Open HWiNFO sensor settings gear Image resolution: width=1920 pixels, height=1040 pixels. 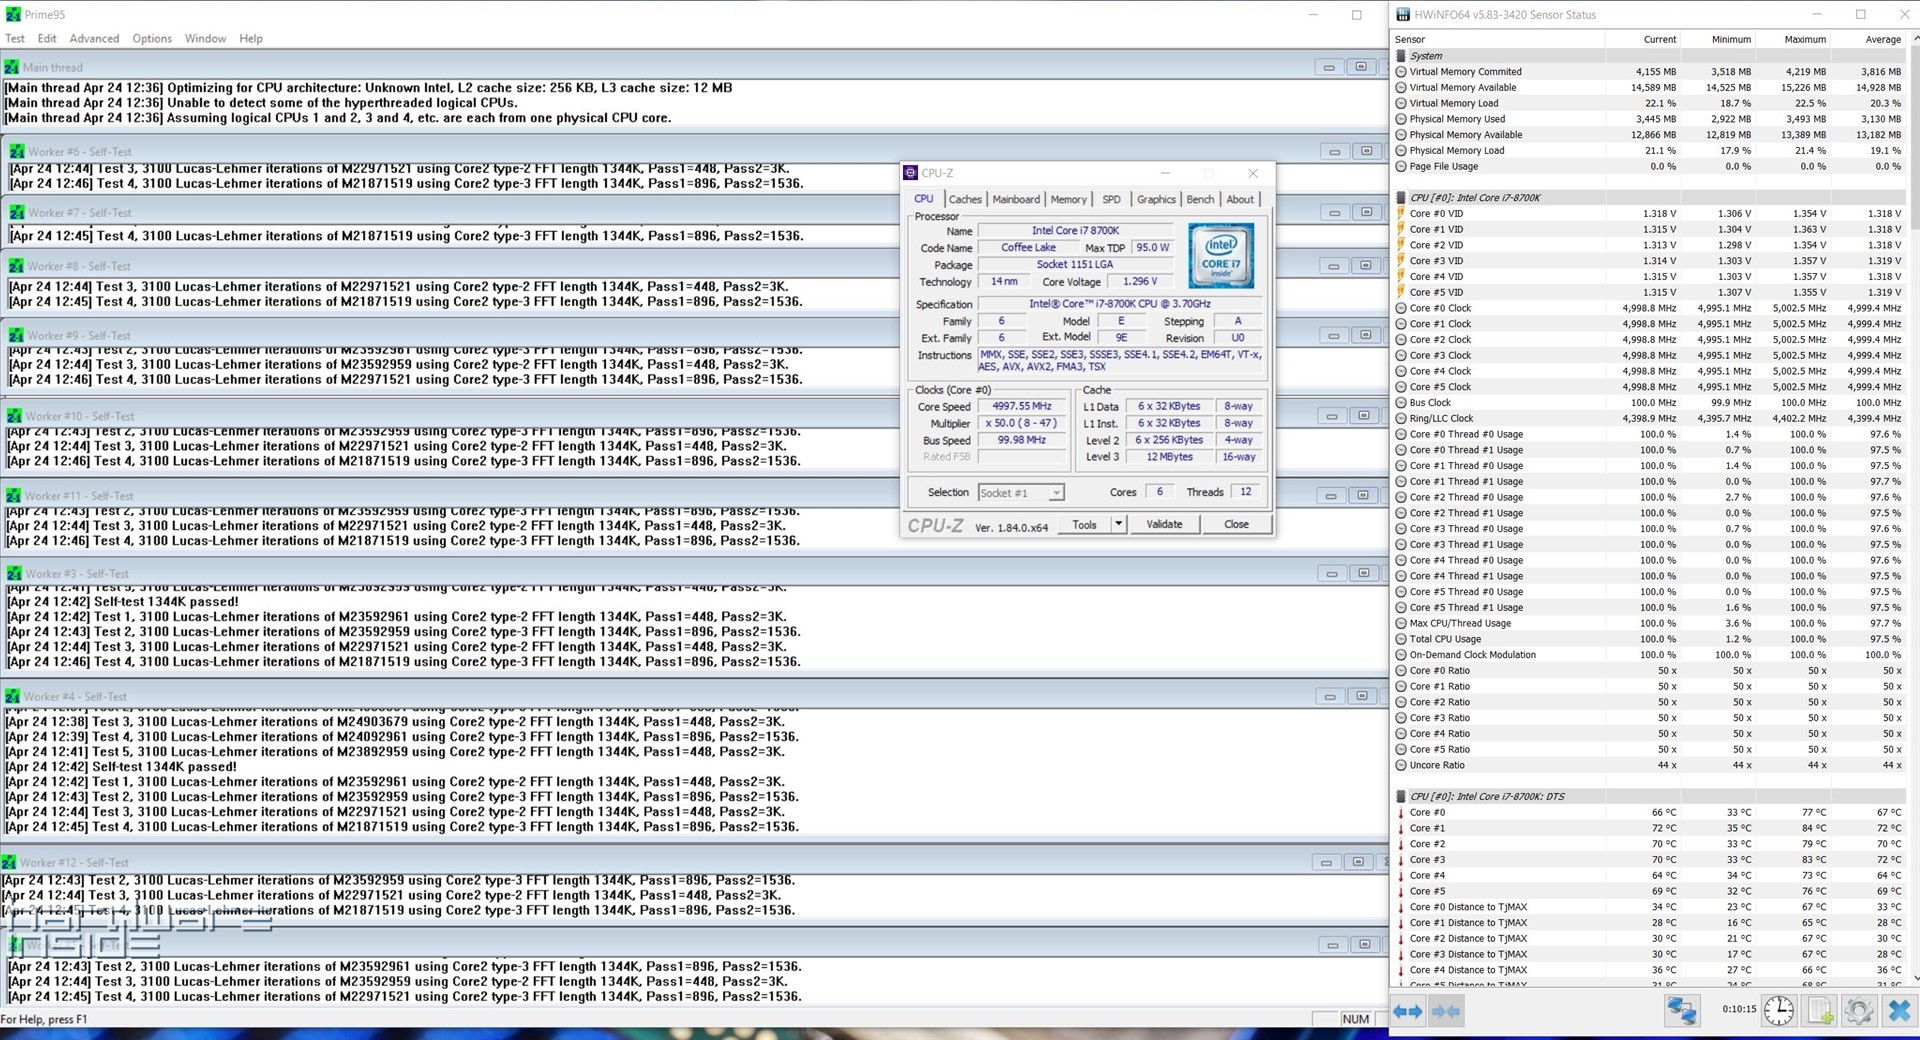pos(1858,1011)
